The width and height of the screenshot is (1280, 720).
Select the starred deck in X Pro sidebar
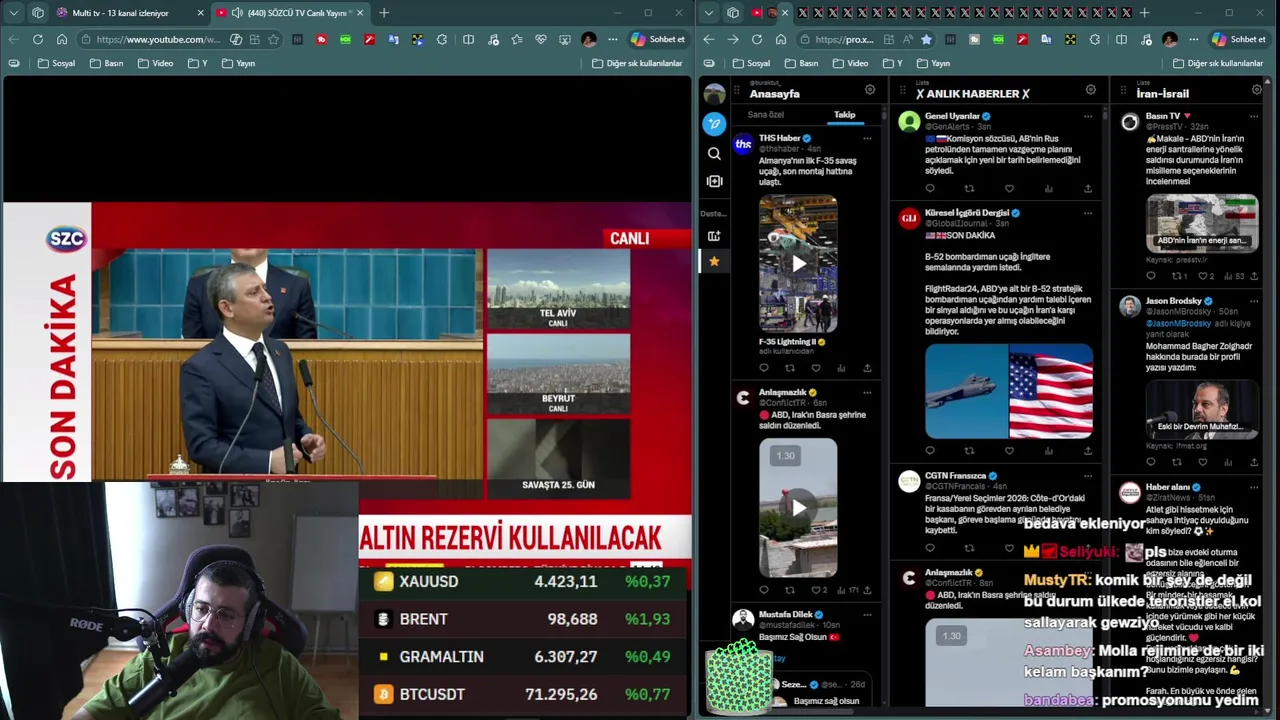(x=714, y=261)
